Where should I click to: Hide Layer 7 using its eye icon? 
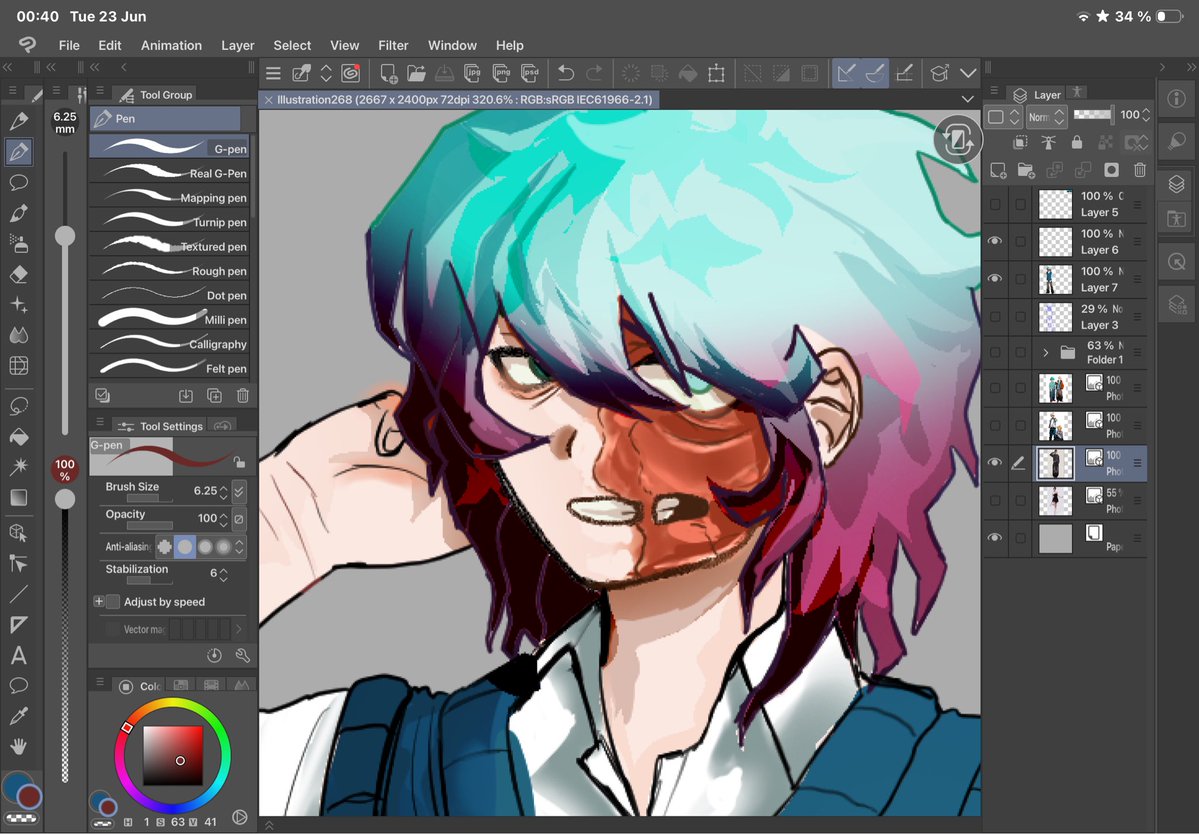pyautogui.click(x=995, y=278)
